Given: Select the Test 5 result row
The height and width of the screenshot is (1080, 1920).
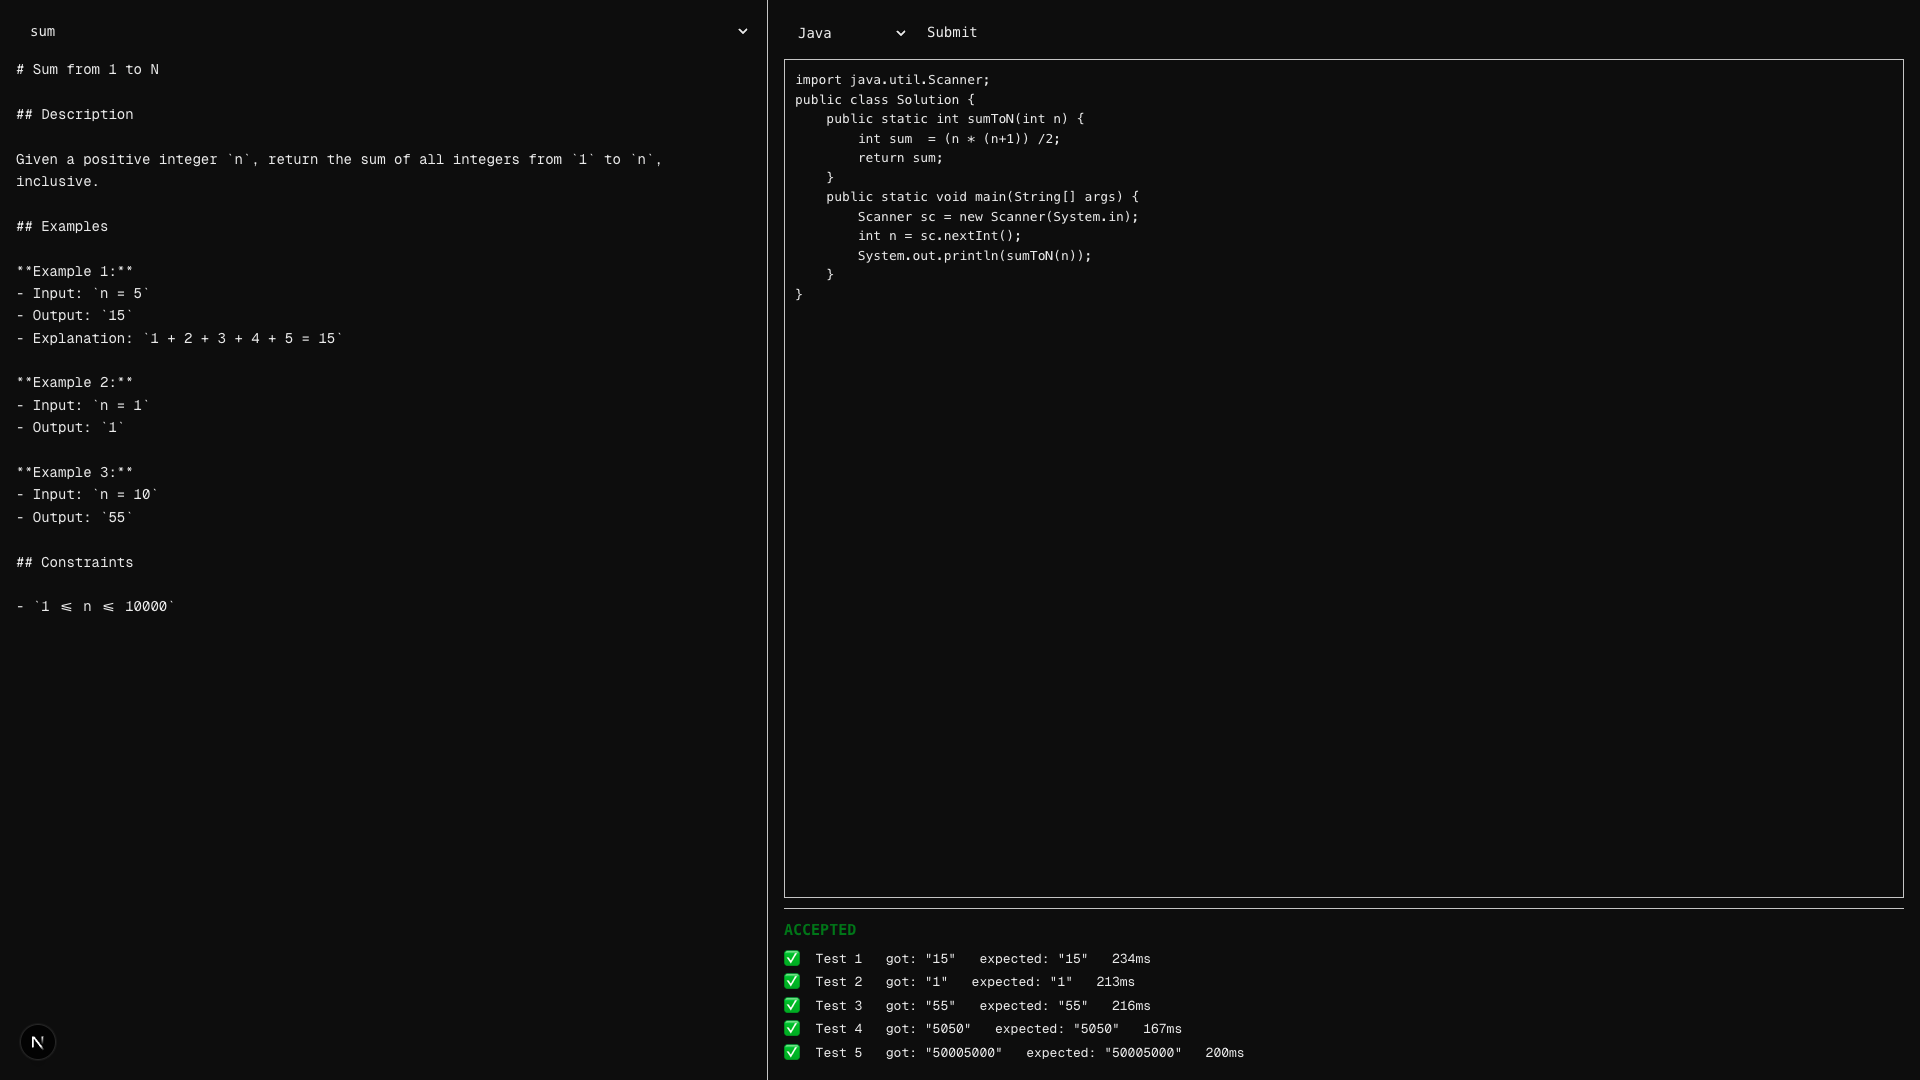Looking at the screenshot, I should [x=1014, y=1053].
